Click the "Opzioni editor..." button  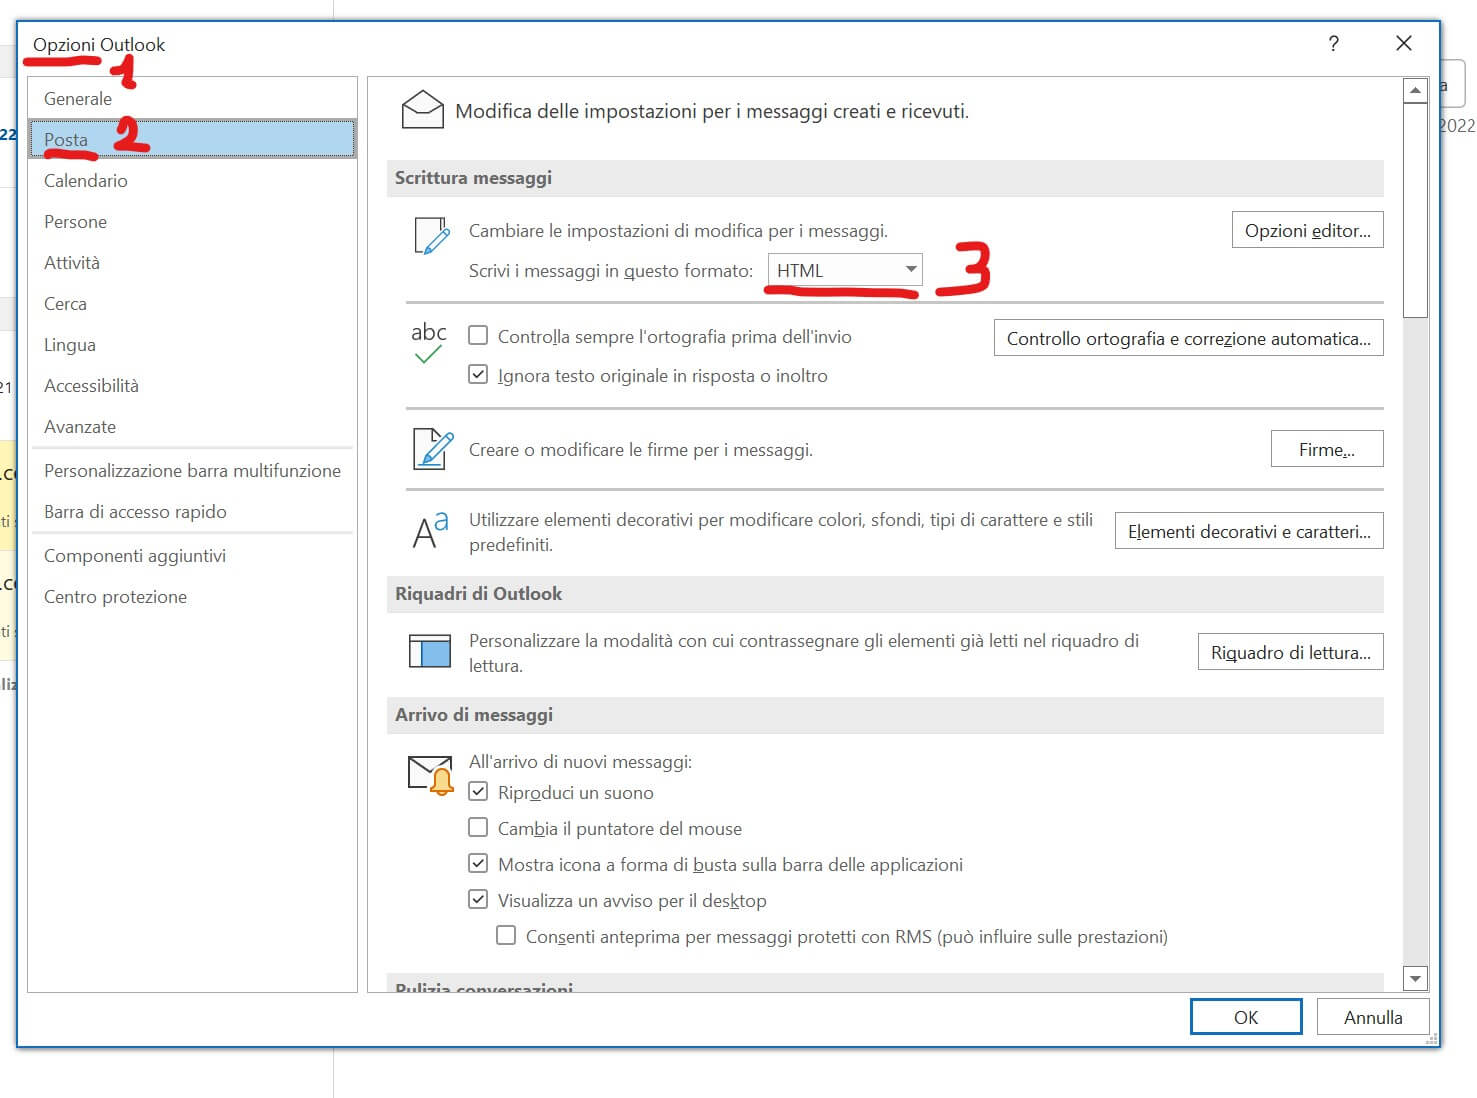coord(1307,230)
